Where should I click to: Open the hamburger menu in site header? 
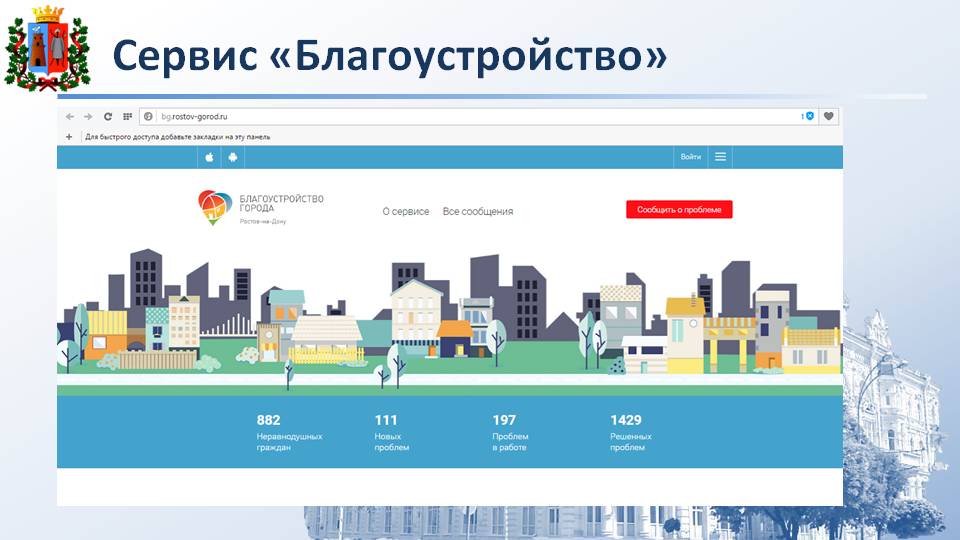720,157
